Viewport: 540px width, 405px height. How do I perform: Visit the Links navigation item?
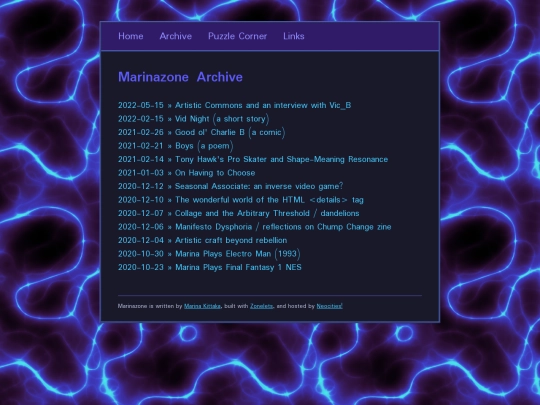coord(294,36)
